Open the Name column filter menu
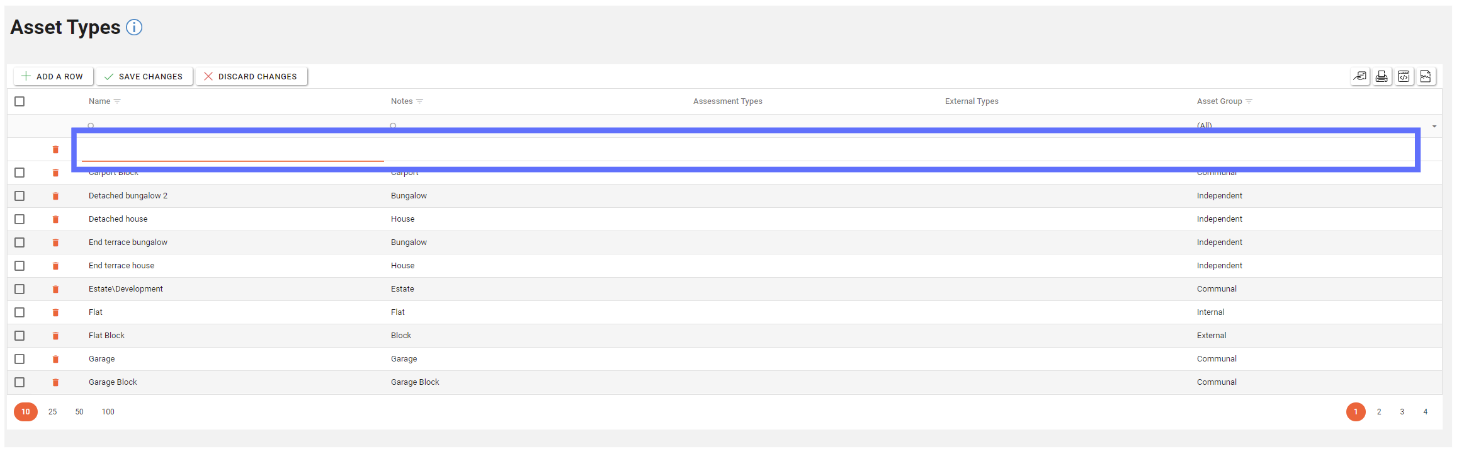The image size is (1461, 458). coord(117,101)
